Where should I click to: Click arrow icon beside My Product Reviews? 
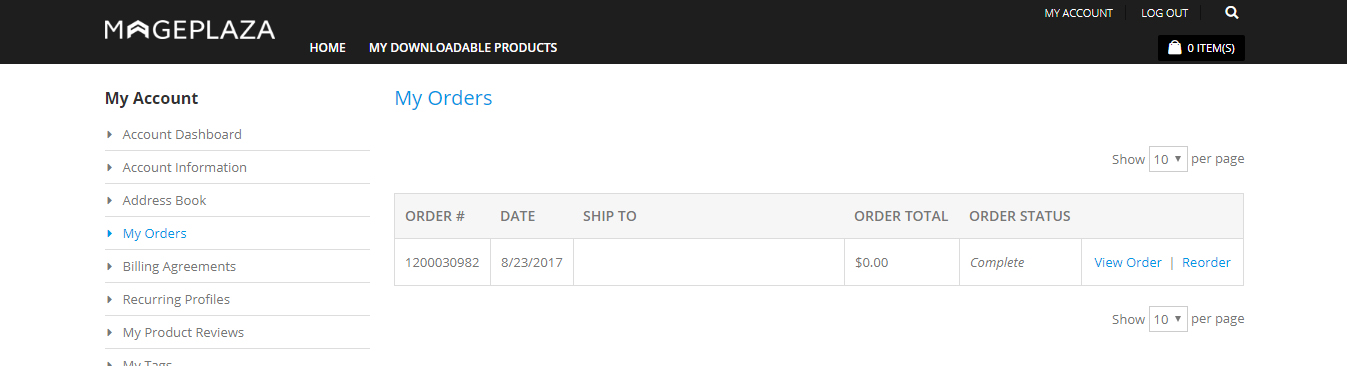click(109, 332)
